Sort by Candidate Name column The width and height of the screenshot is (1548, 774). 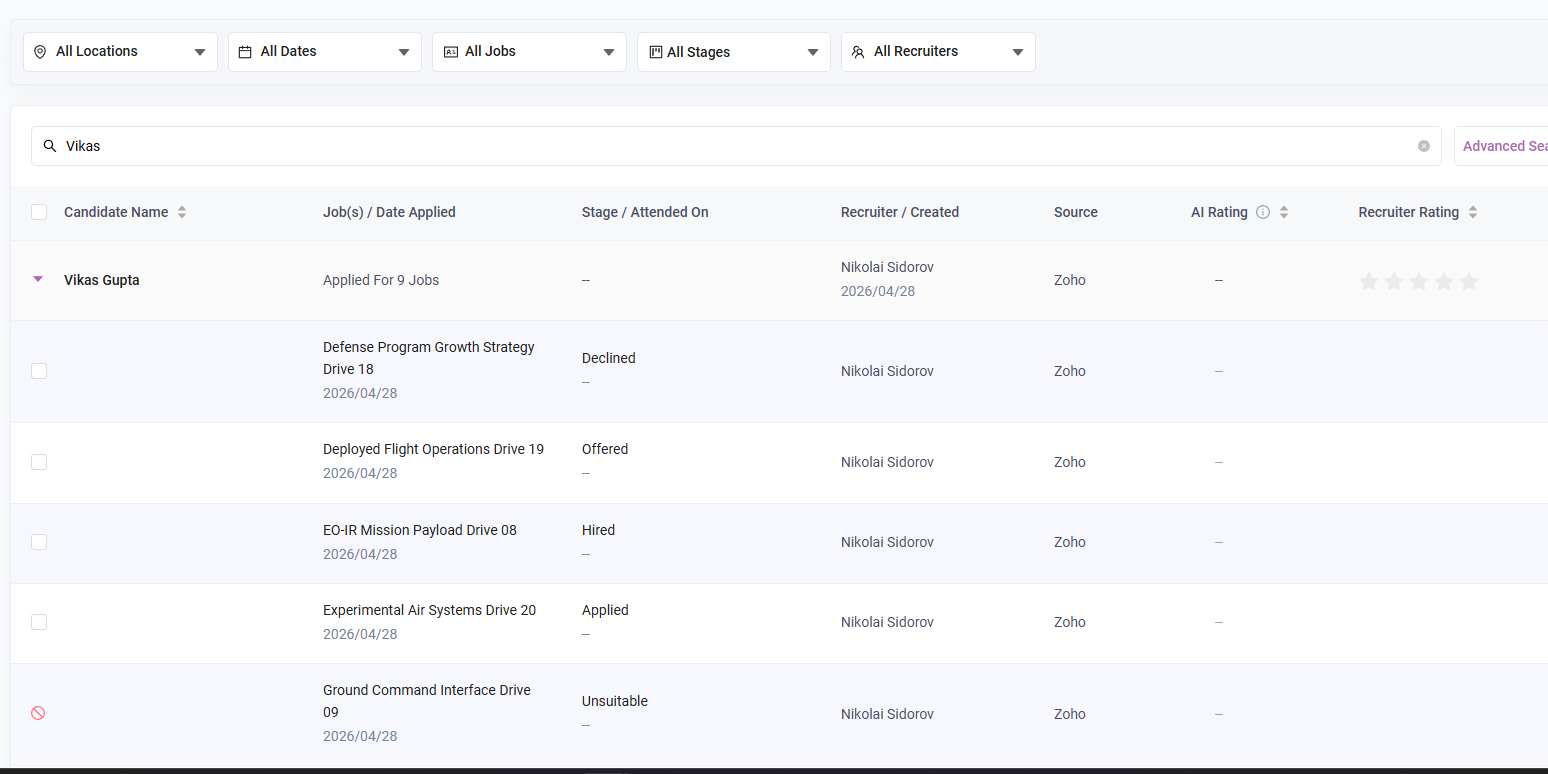coord(182,212)
